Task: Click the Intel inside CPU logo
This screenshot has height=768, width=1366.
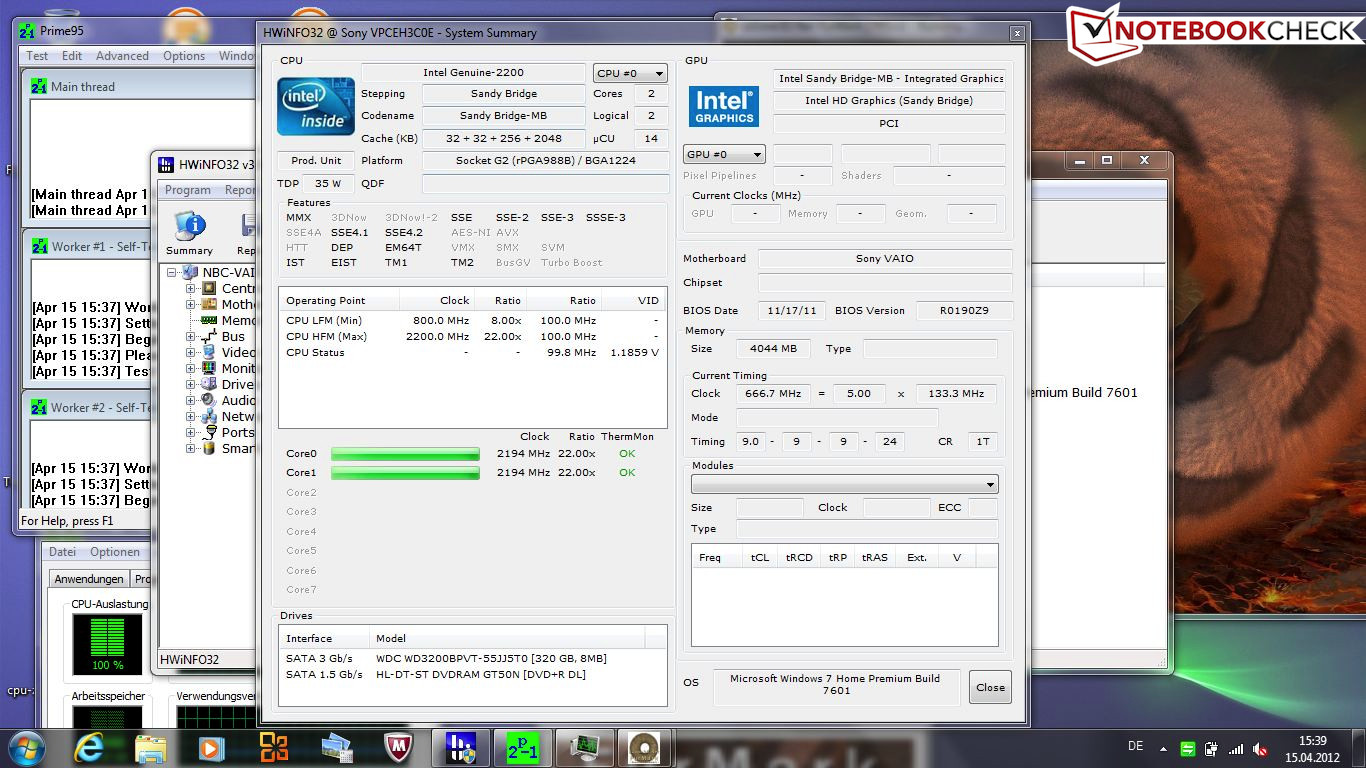Action: pos(315,106)
